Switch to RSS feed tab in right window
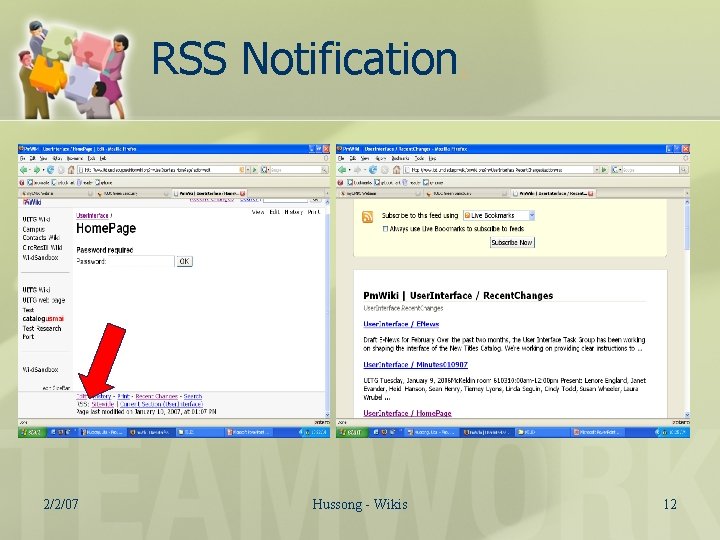This screenshot has height=540, width=720. 466,193
